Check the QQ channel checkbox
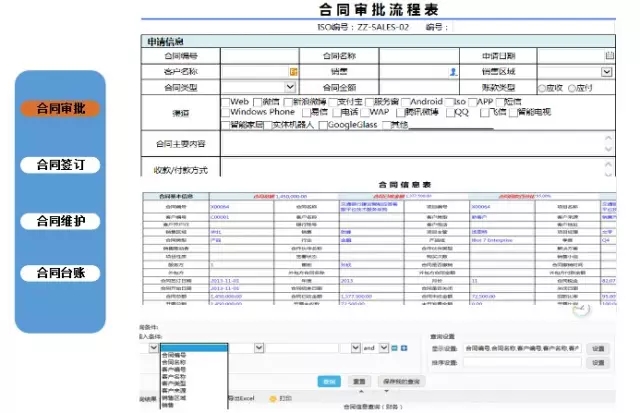 [450, 113]
